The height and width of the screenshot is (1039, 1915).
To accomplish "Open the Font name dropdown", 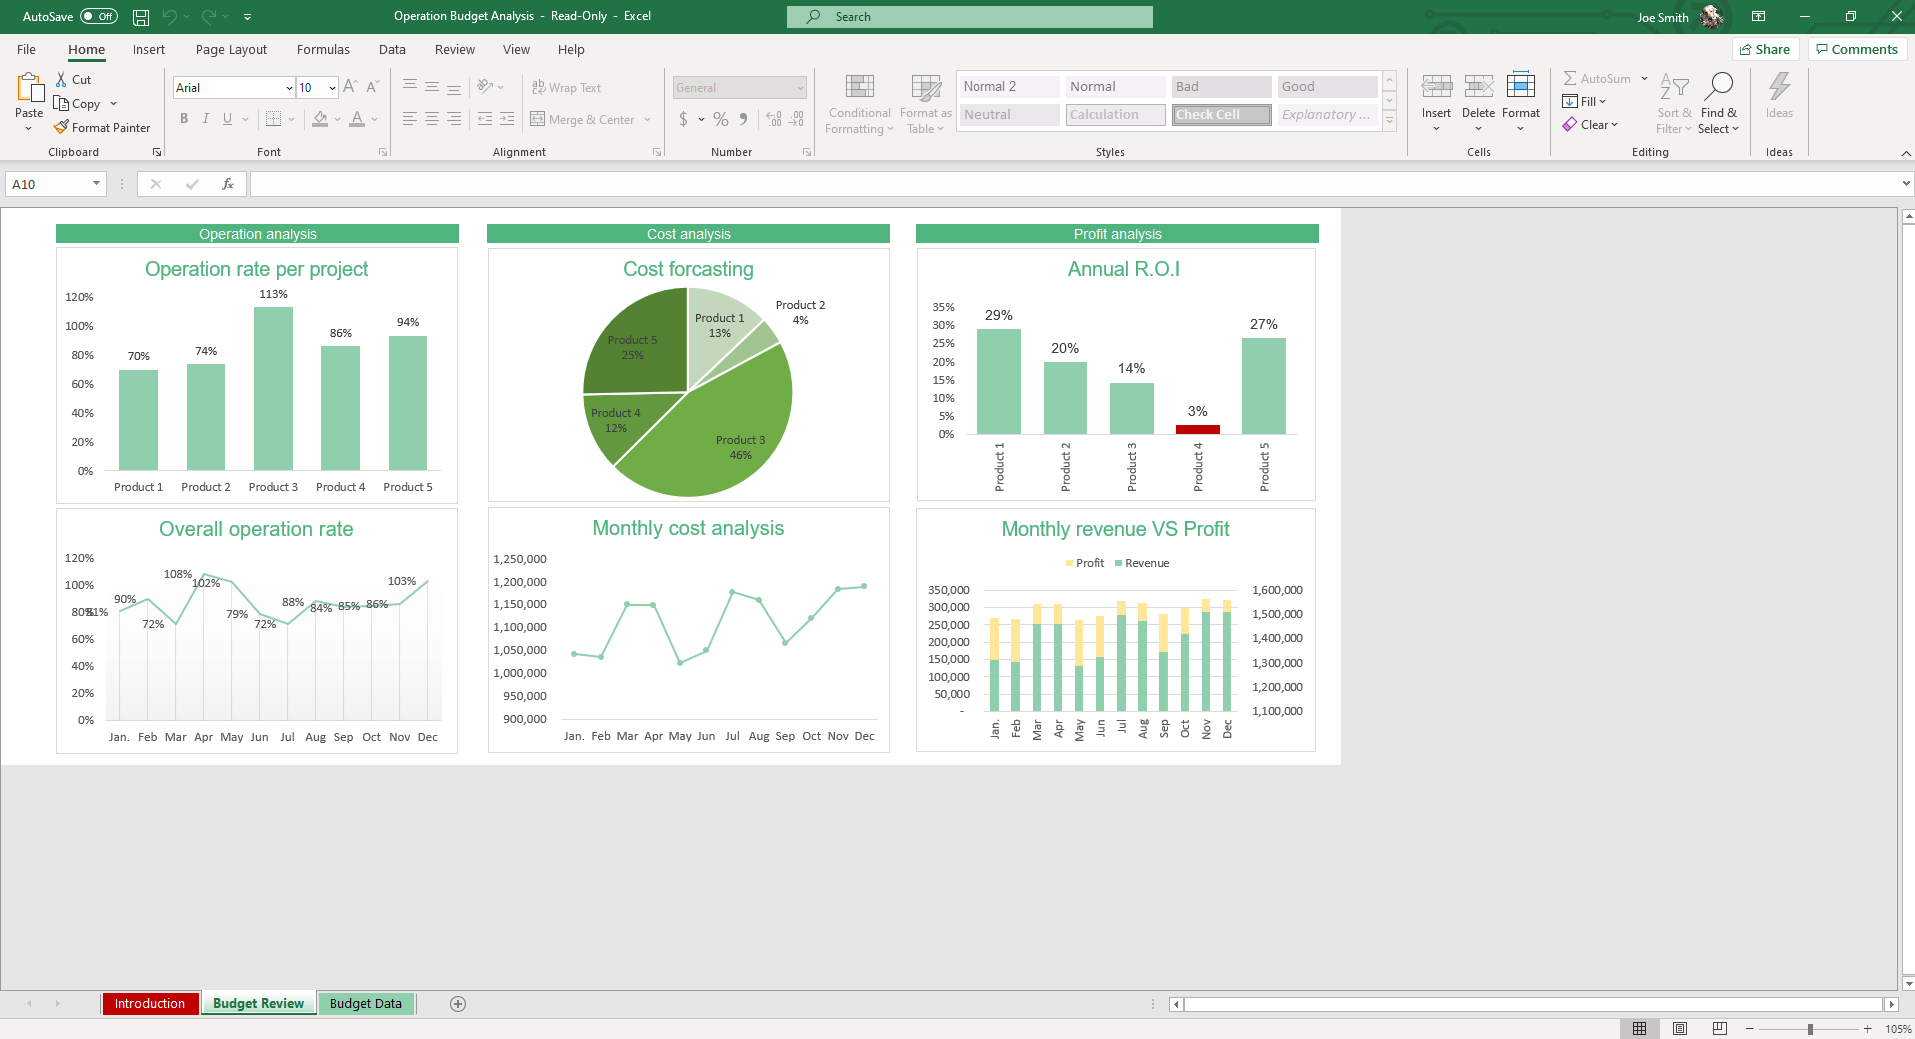I will tap(288, 87).
